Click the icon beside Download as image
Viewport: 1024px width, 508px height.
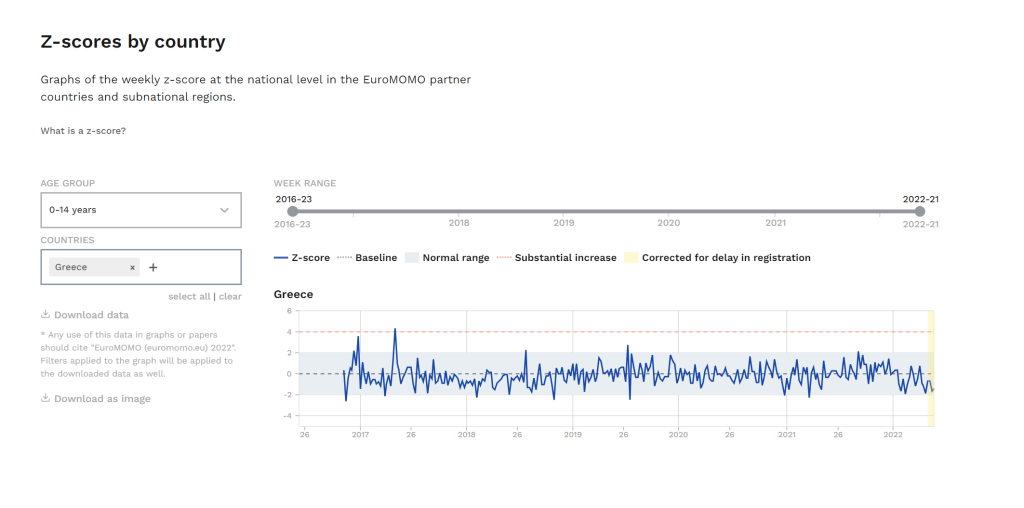pos(46,398)
